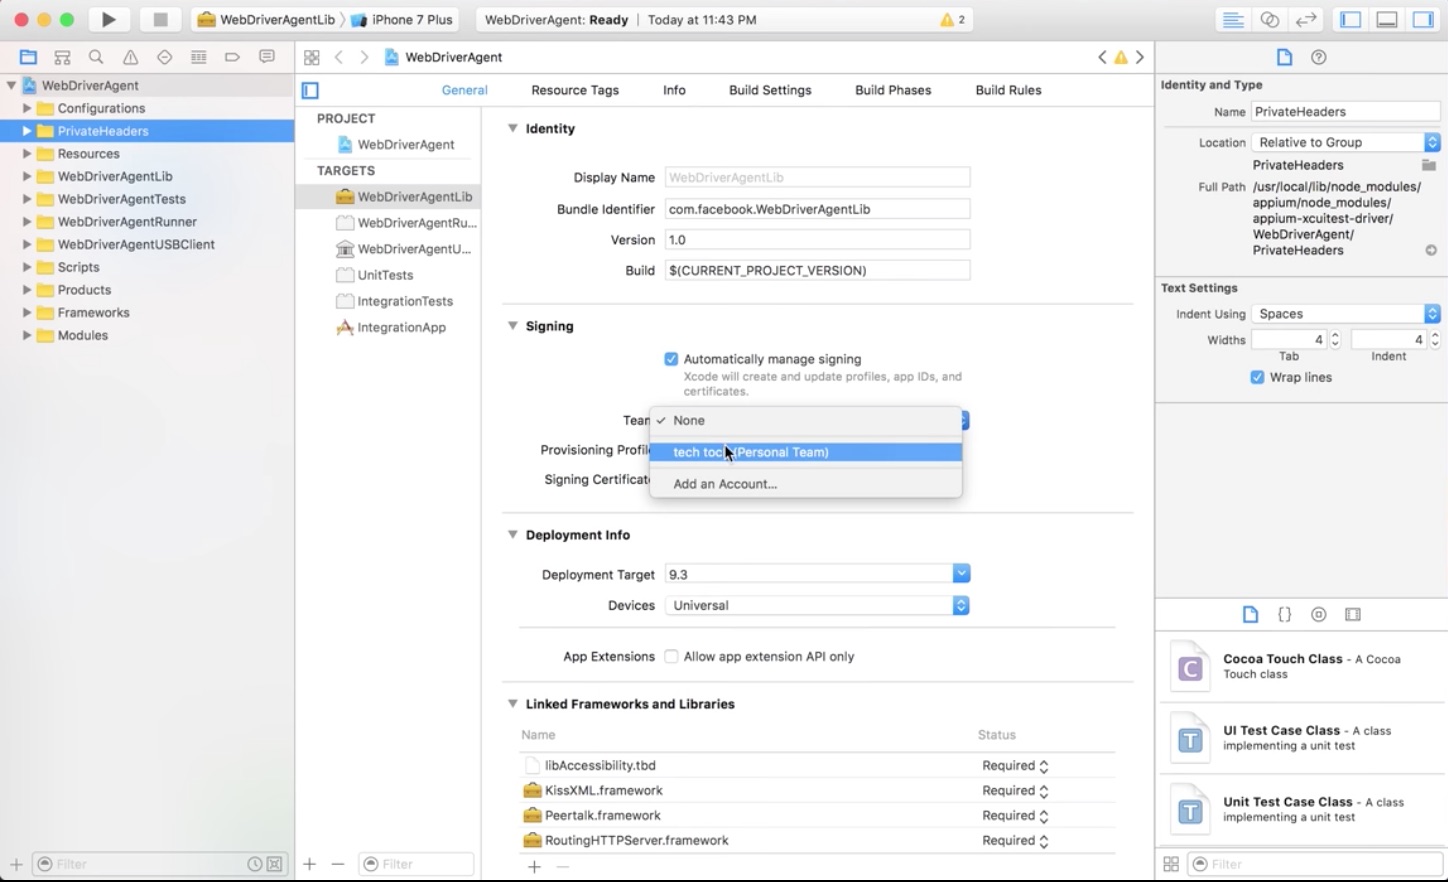This screenshot has width=1448, height=882.
Task: Show the assistant editor
Action: pos(1269,19)
